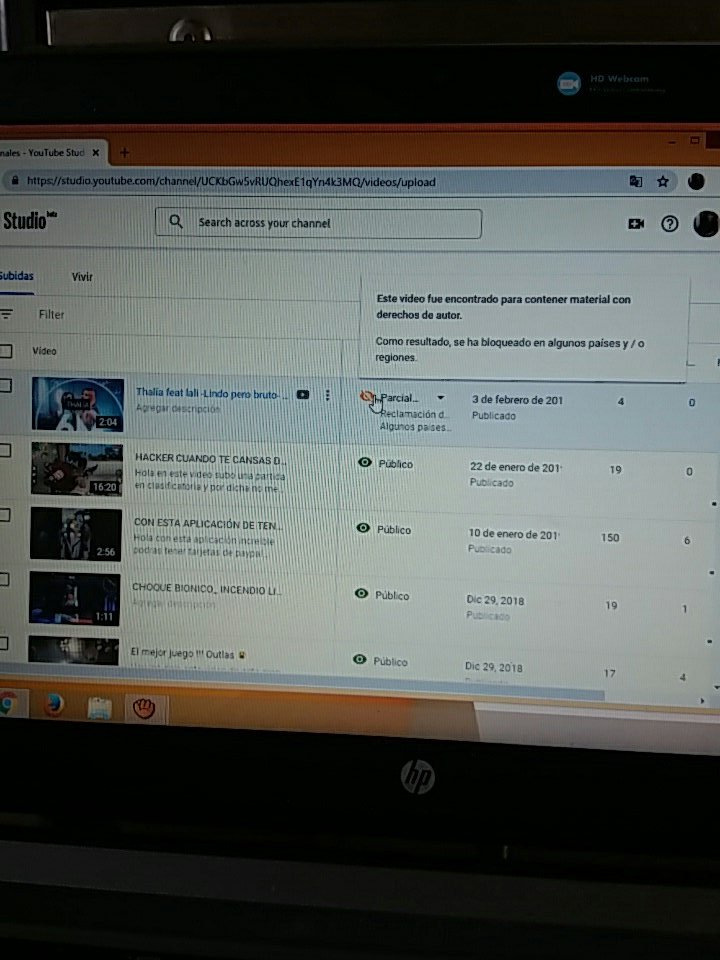Open three-dot options for Thalía video
This screenshot has width=720, height=960.
328,396
